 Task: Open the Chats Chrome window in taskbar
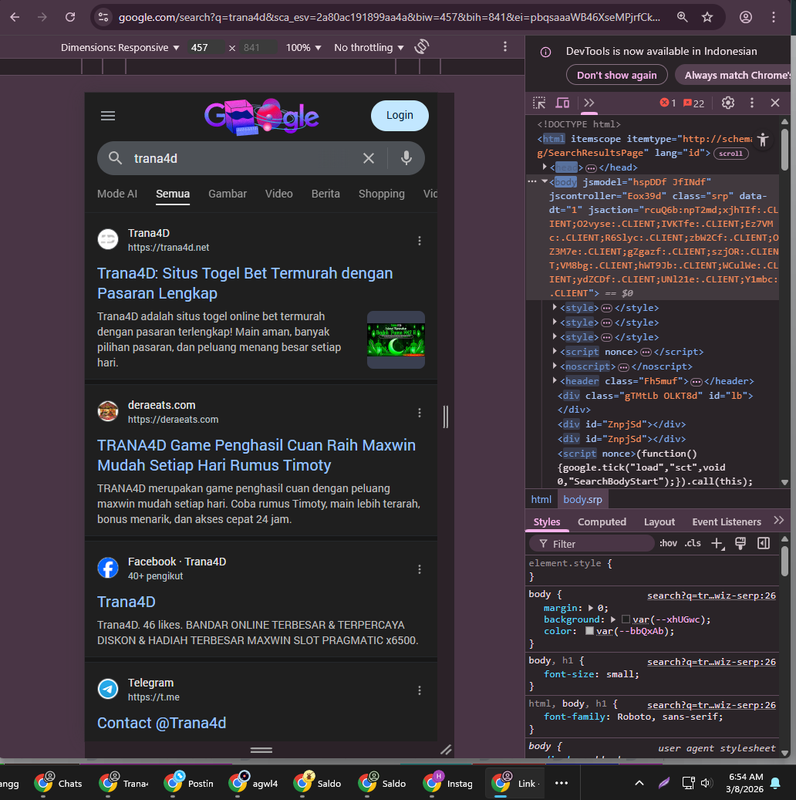pyautogui.click(x=58, y=783)
